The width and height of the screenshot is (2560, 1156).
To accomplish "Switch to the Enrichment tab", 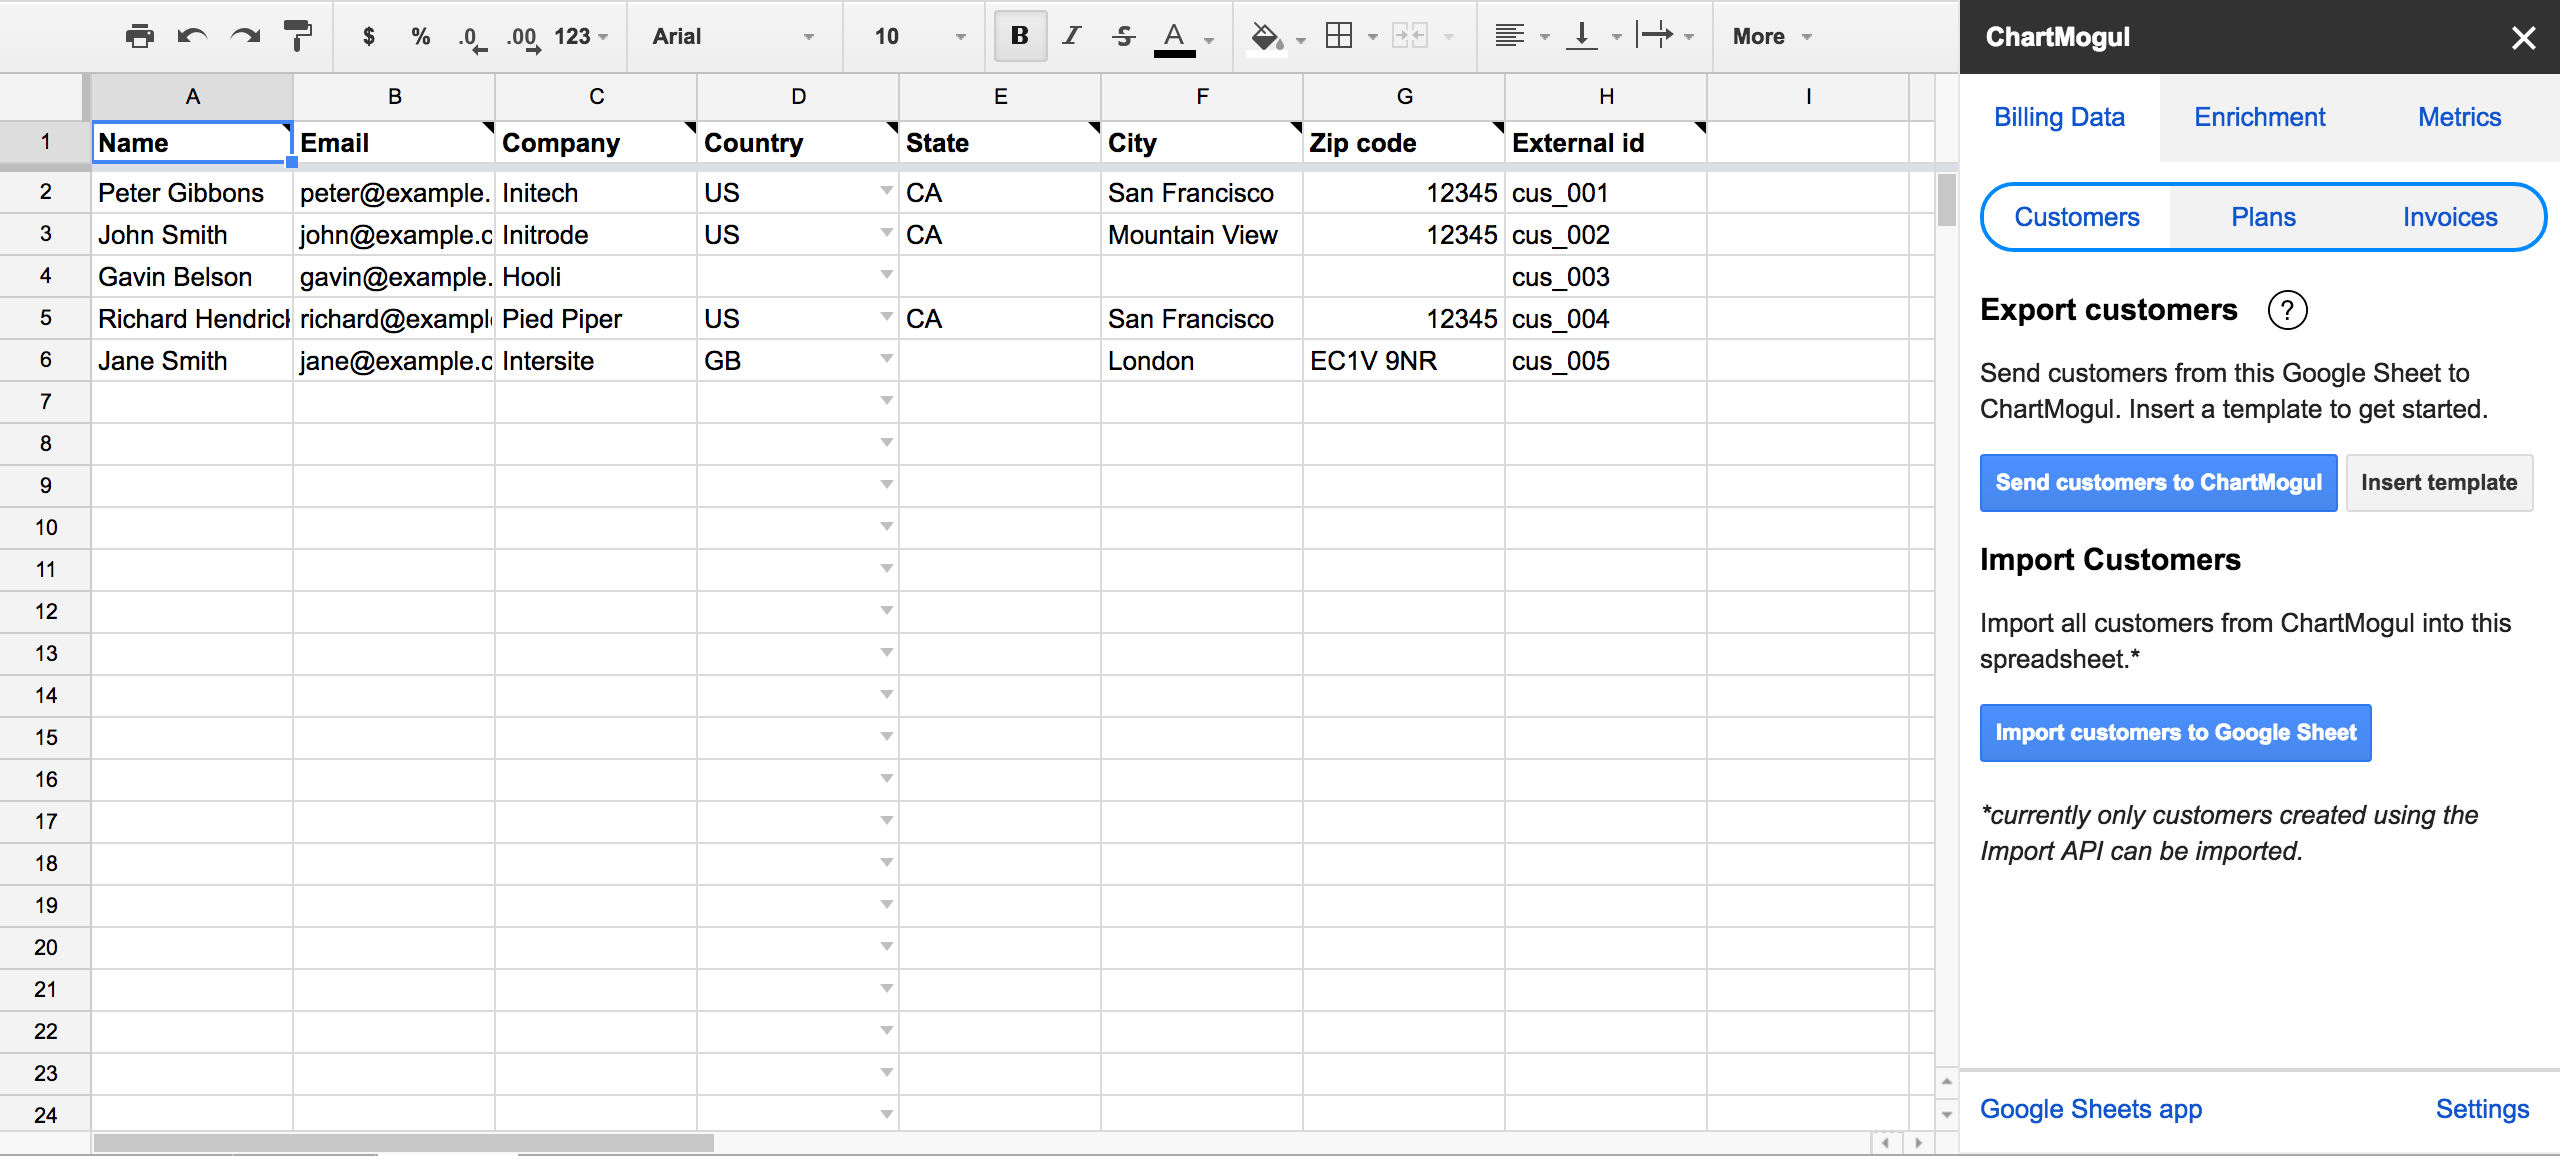I will (2259, 117).
